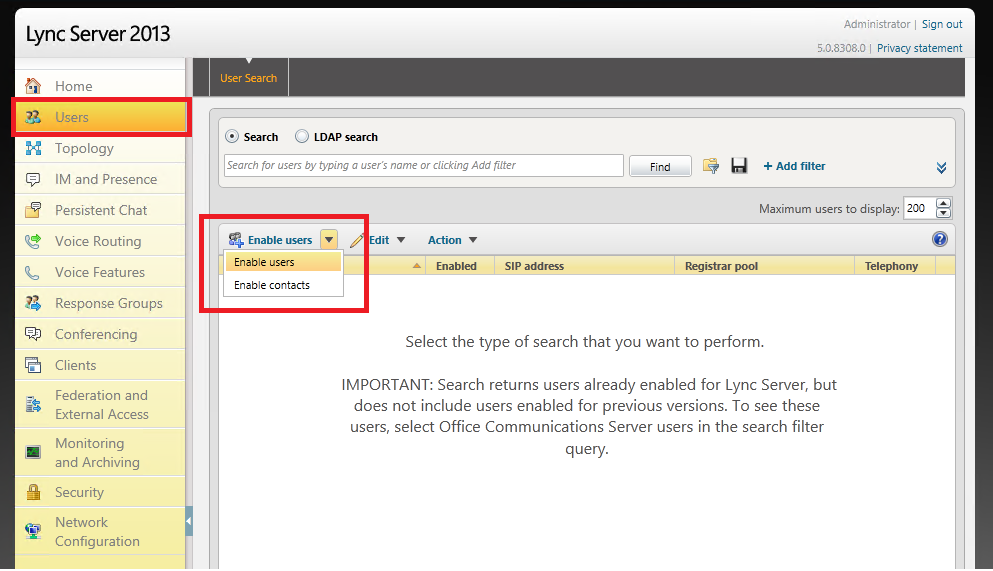Open Network Configuration section label
Screen dimensions: 993x571
(98, 531)
